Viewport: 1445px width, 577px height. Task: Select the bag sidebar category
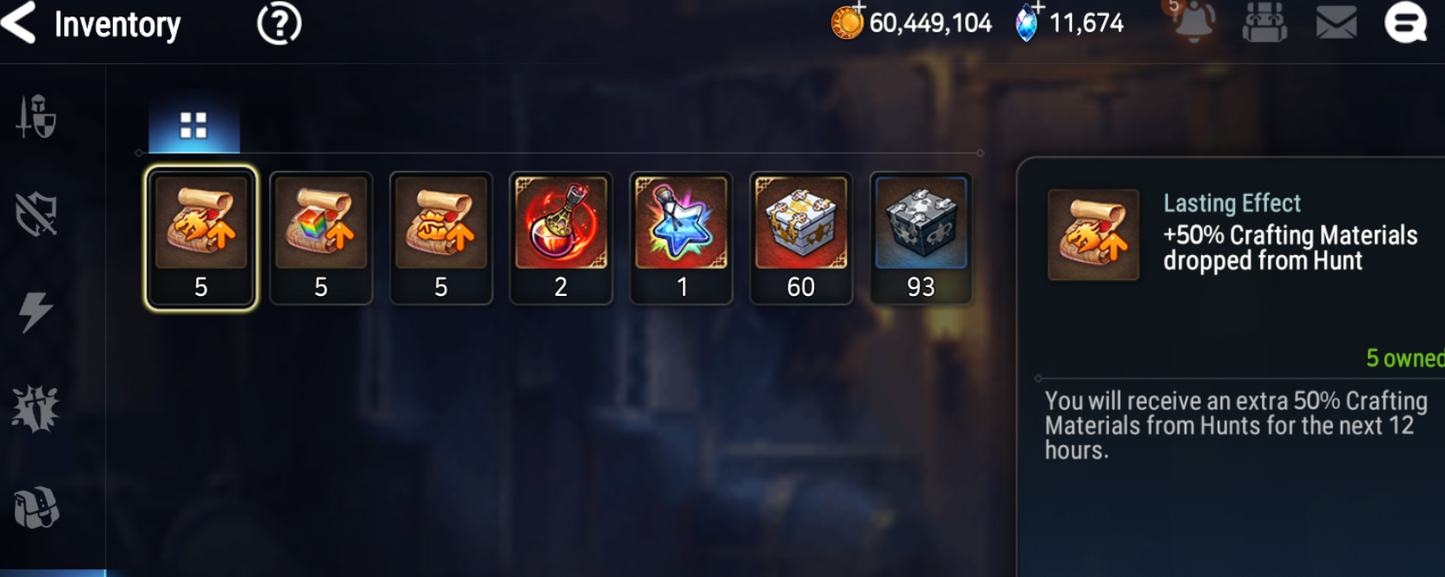[36, 508]
